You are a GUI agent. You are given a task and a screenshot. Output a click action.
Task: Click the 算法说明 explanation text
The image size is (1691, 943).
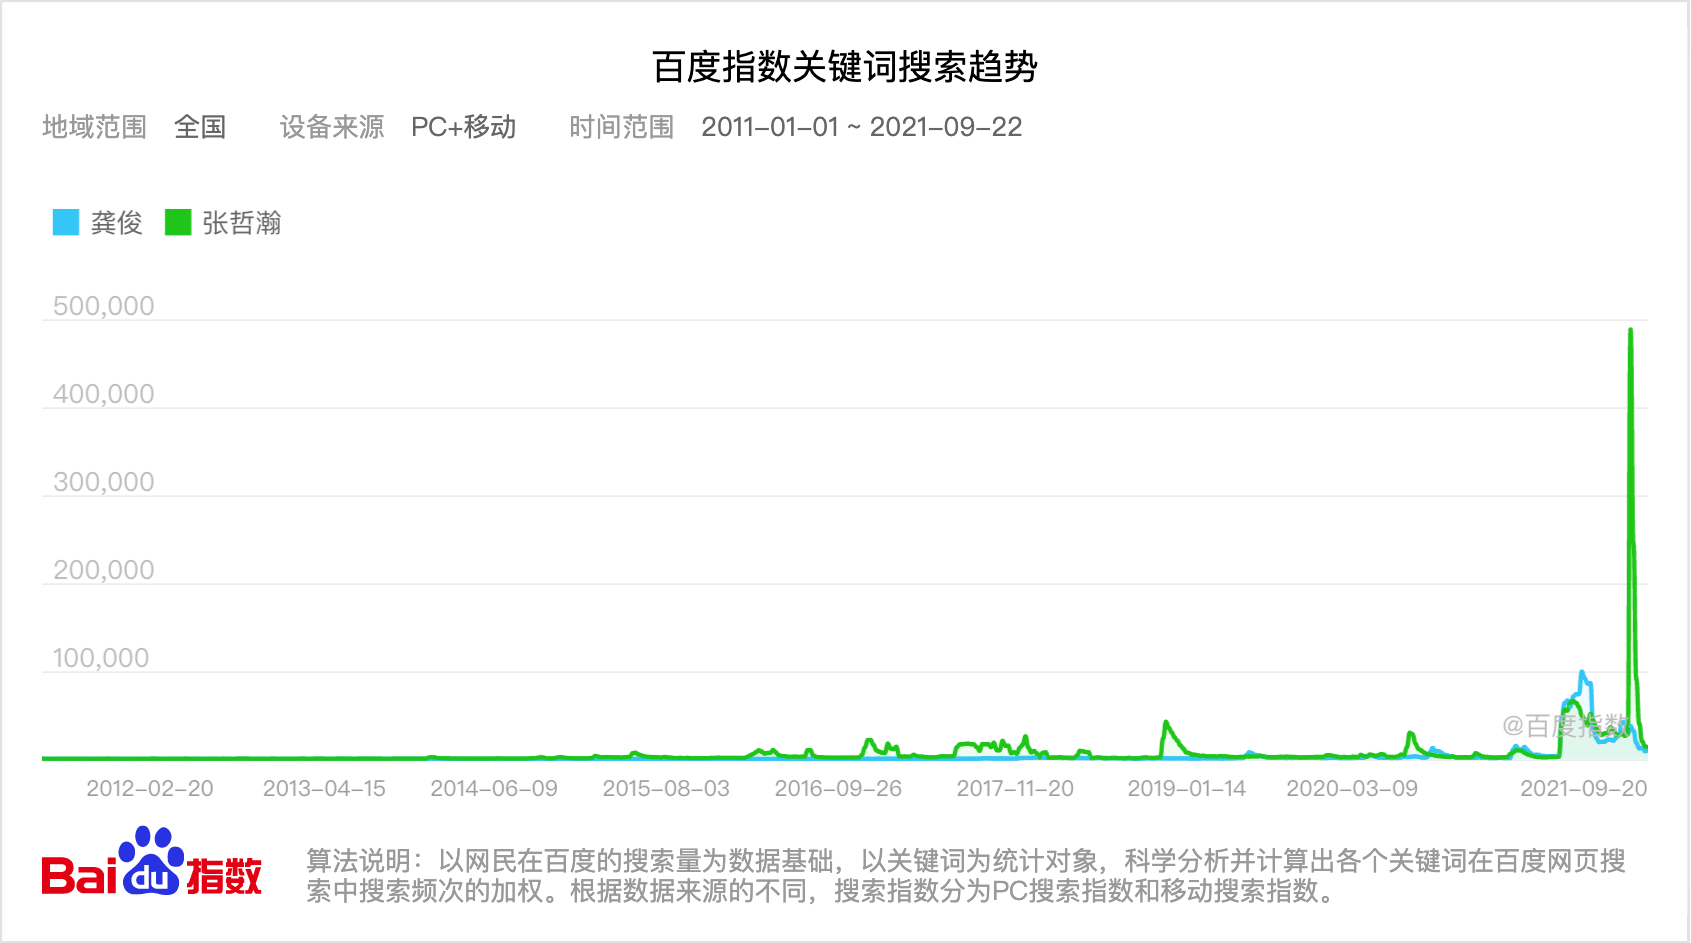966,875
